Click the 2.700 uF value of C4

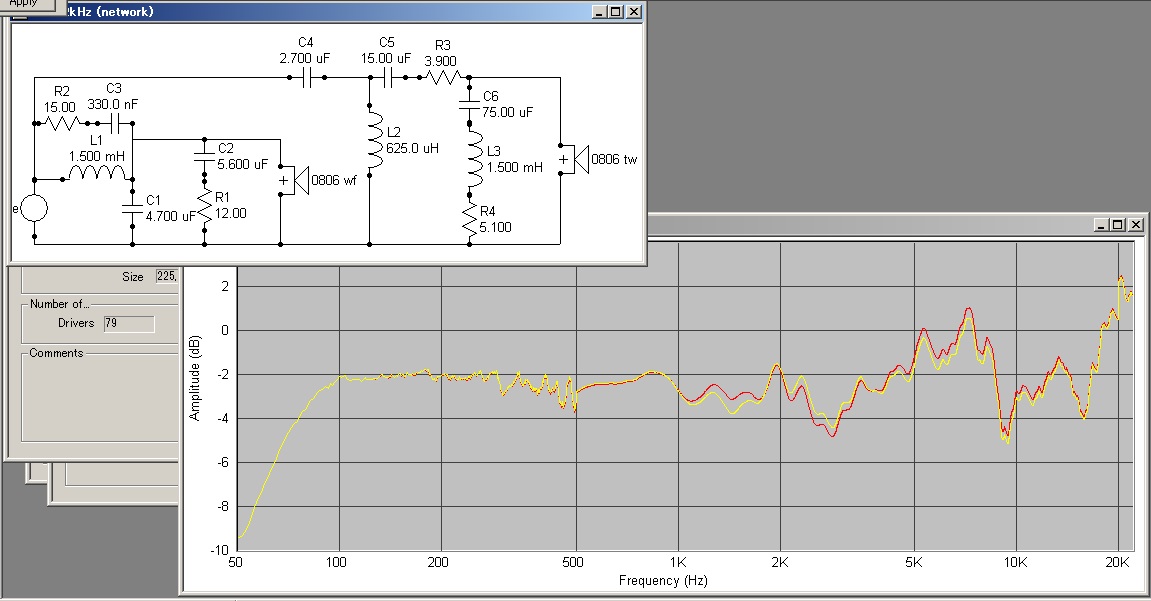pos(305,58)
